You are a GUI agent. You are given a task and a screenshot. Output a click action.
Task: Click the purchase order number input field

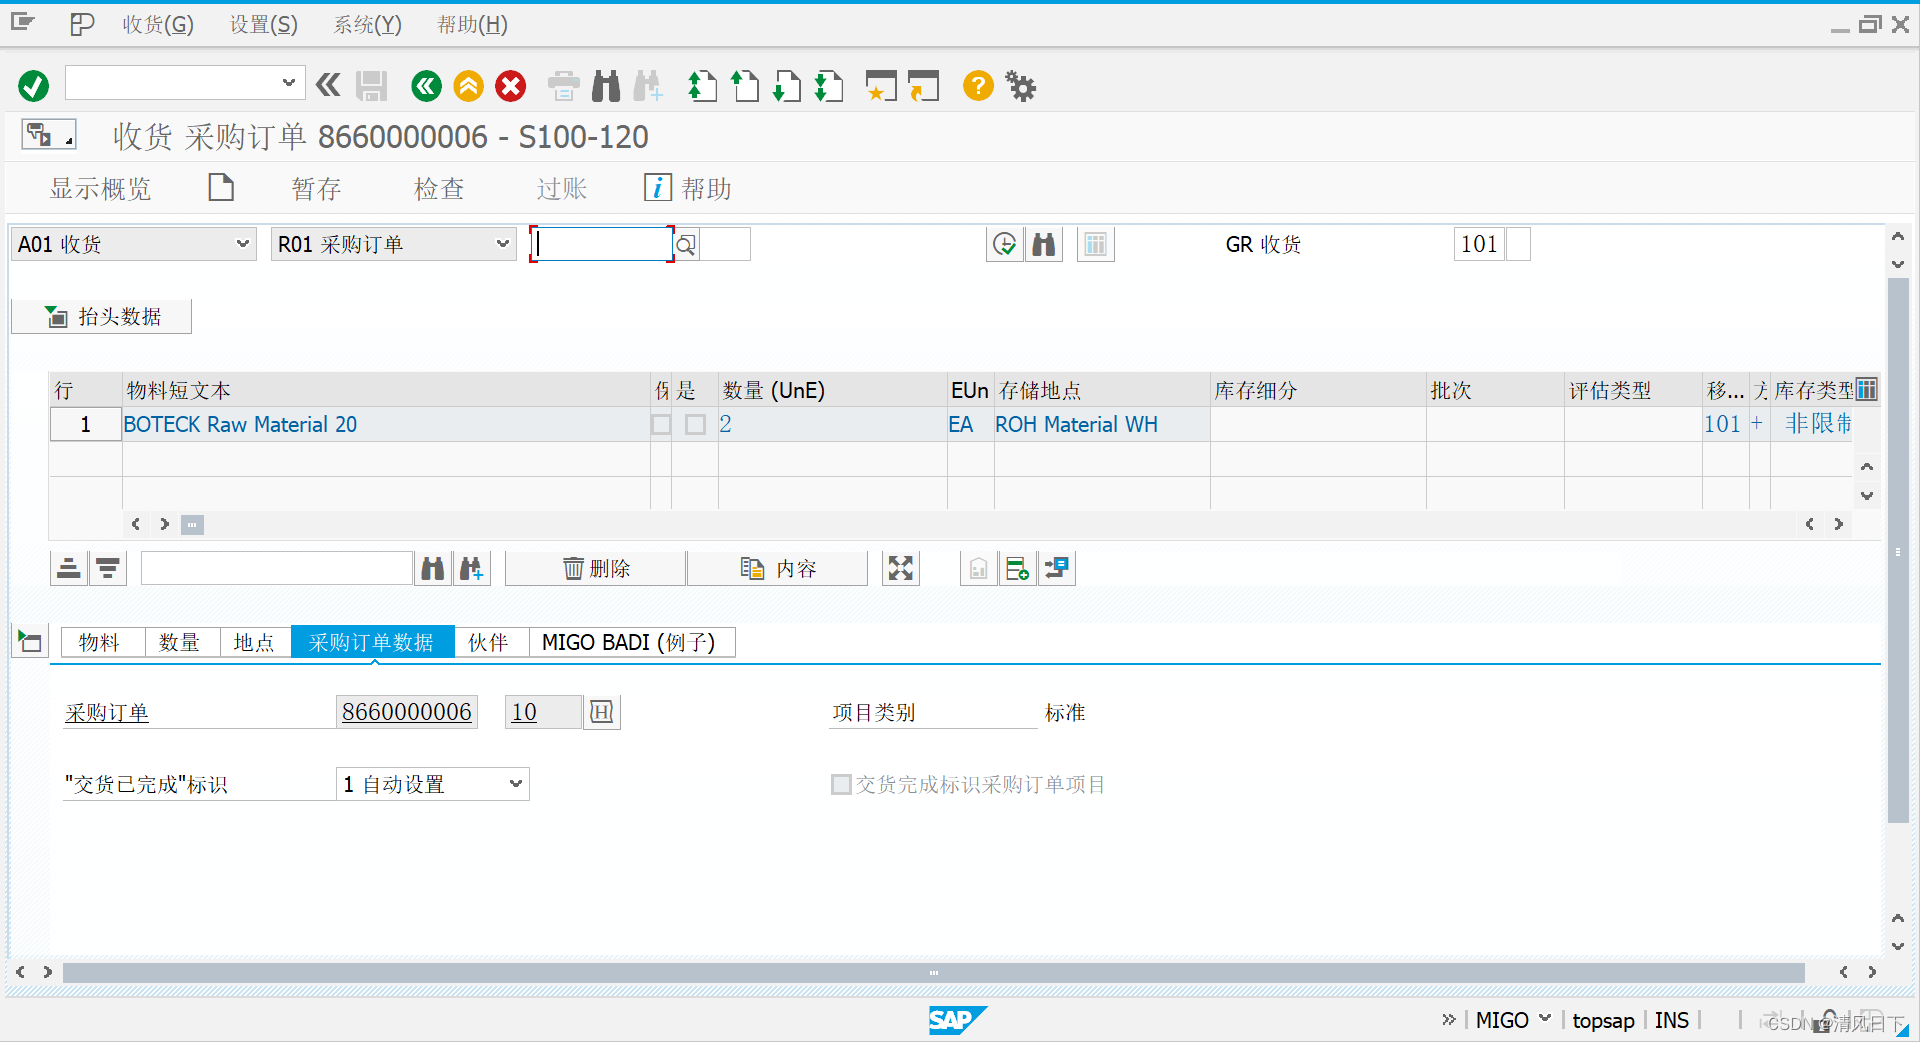[x=602, y=244]
